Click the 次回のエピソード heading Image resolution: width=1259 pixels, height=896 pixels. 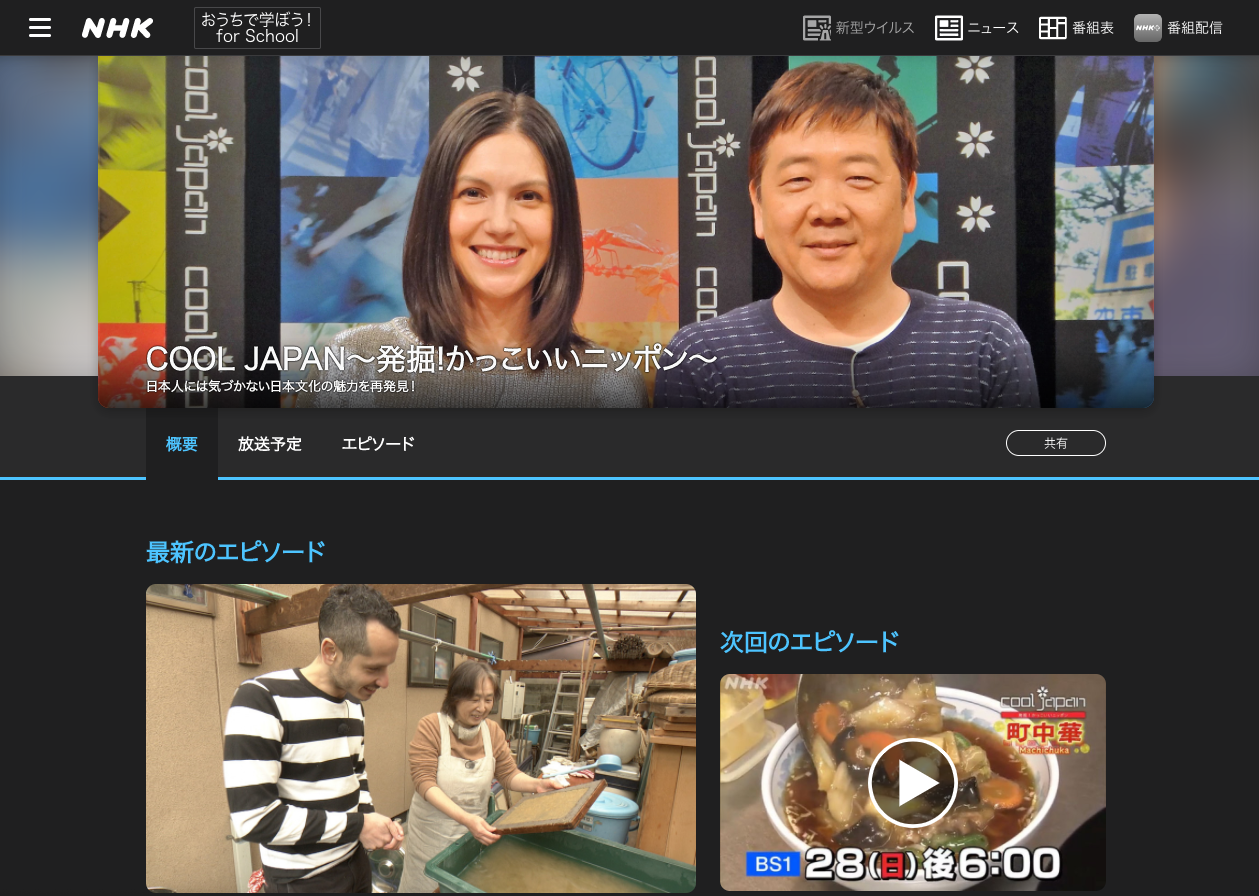tap(809, 642)
